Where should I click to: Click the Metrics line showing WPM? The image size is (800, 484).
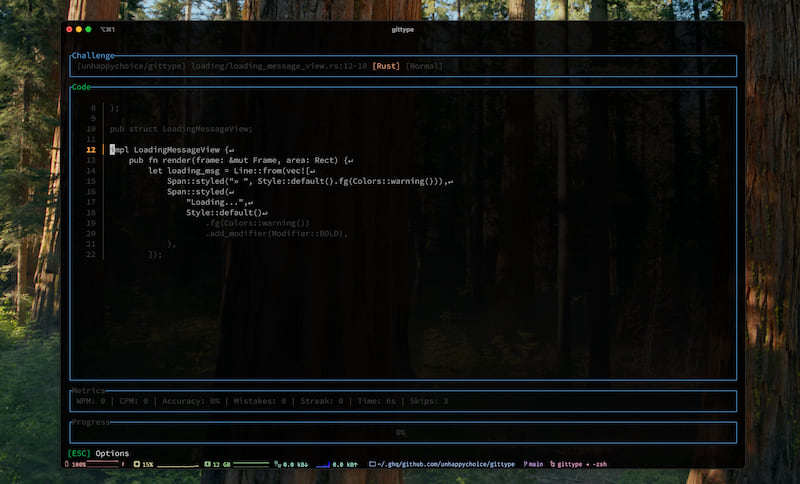point(262,401)
